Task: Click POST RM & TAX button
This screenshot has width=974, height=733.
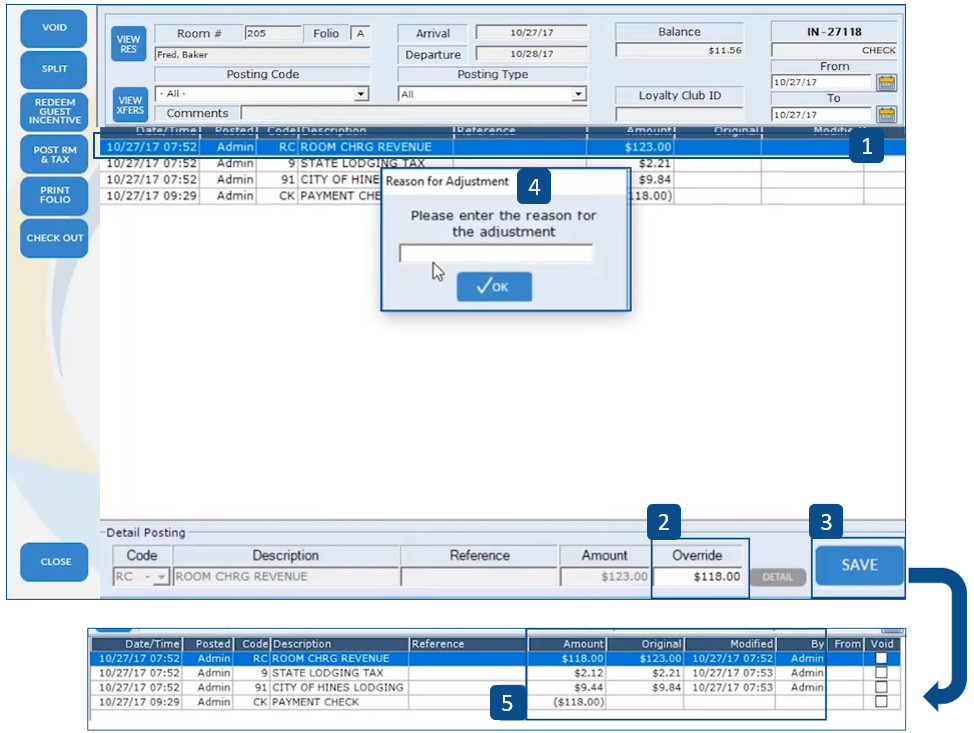Action: coord(55,153)
